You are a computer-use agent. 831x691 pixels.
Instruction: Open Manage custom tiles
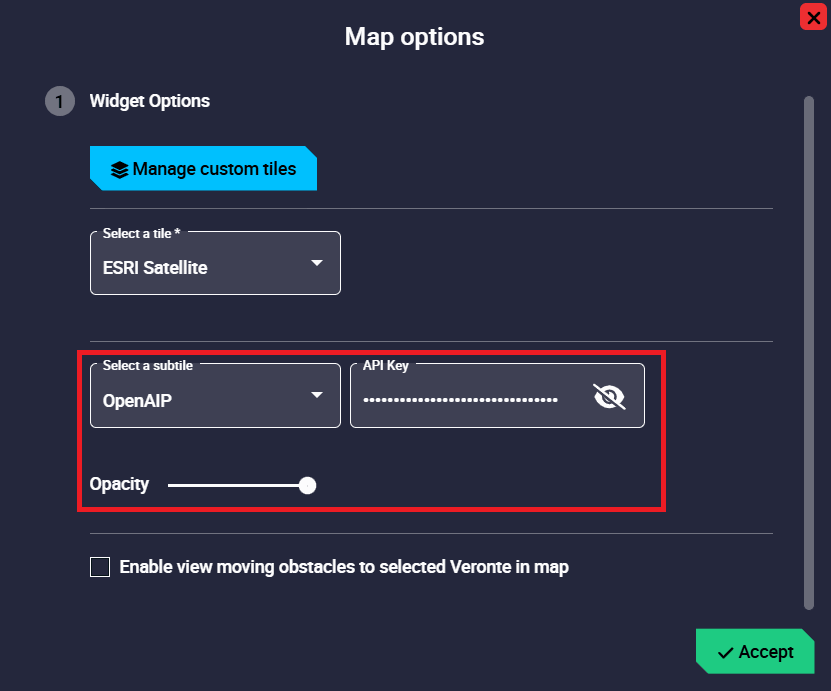pyautogui.click(x=204, y=169)
